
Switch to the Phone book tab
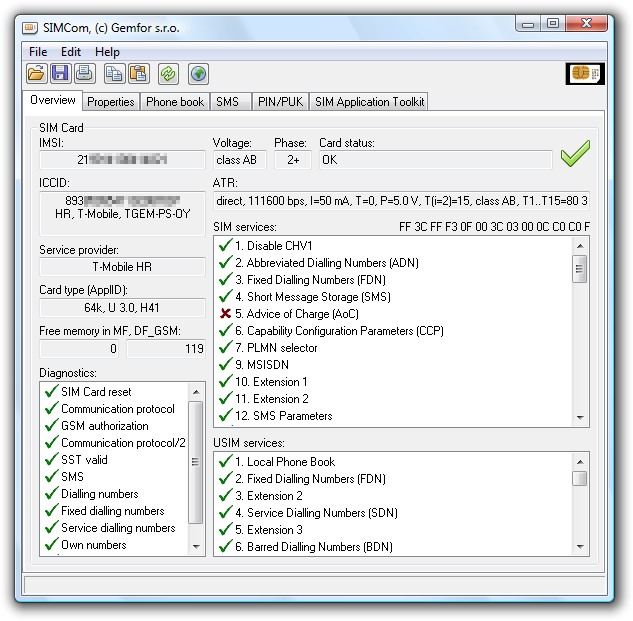(175, 102)
